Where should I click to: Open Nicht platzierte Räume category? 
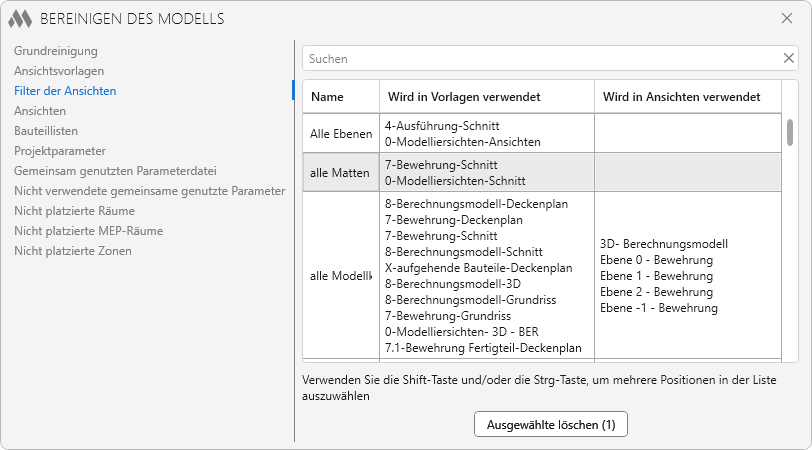coord(74,211)
